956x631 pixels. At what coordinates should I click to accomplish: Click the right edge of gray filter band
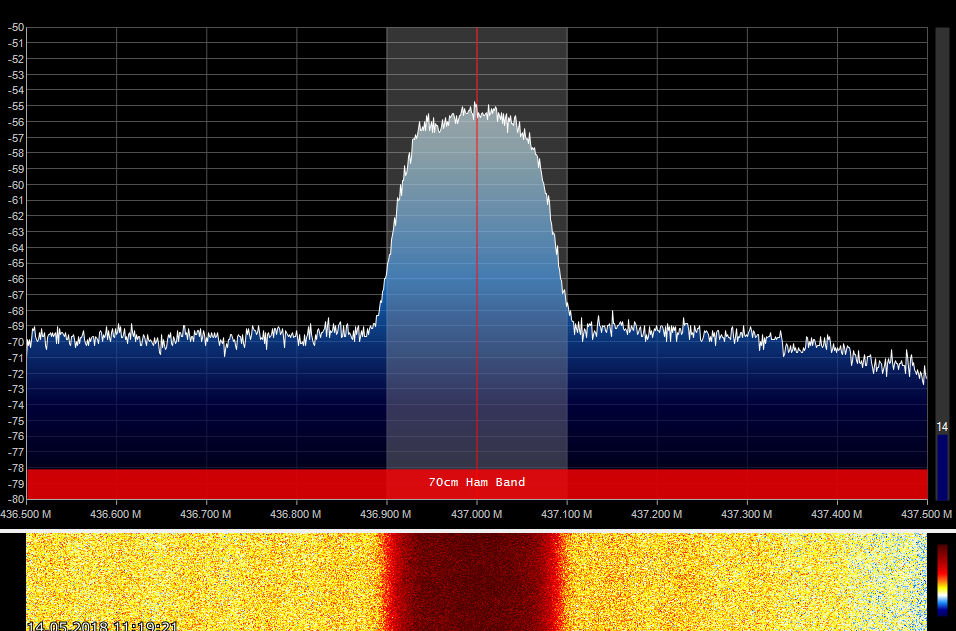coord(567,250)
